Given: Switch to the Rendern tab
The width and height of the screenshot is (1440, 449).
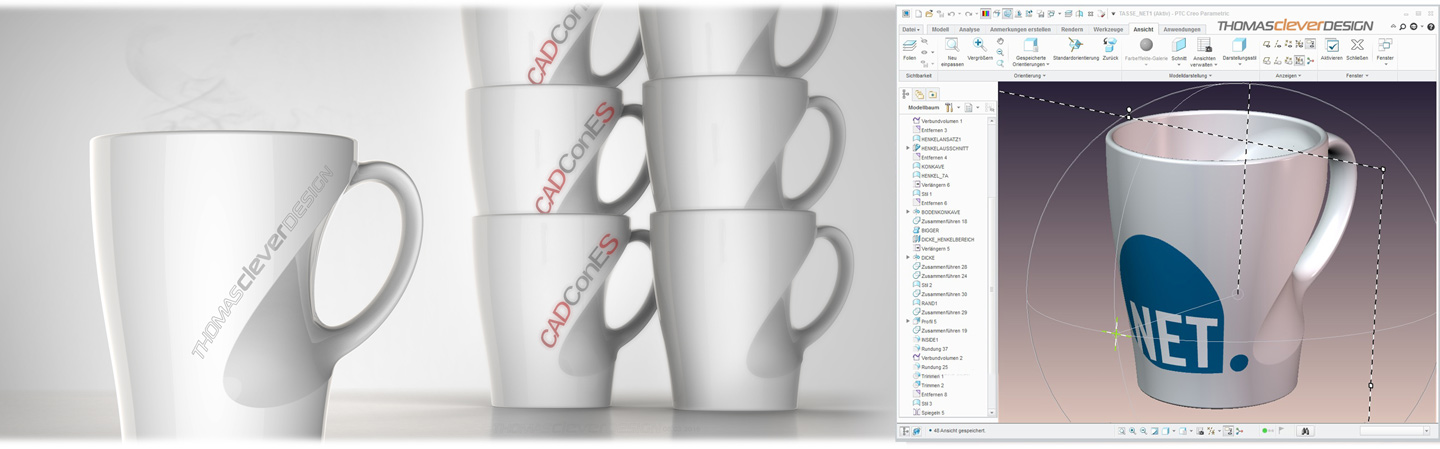Looking at the screenshot, I should coord(1072,29).
